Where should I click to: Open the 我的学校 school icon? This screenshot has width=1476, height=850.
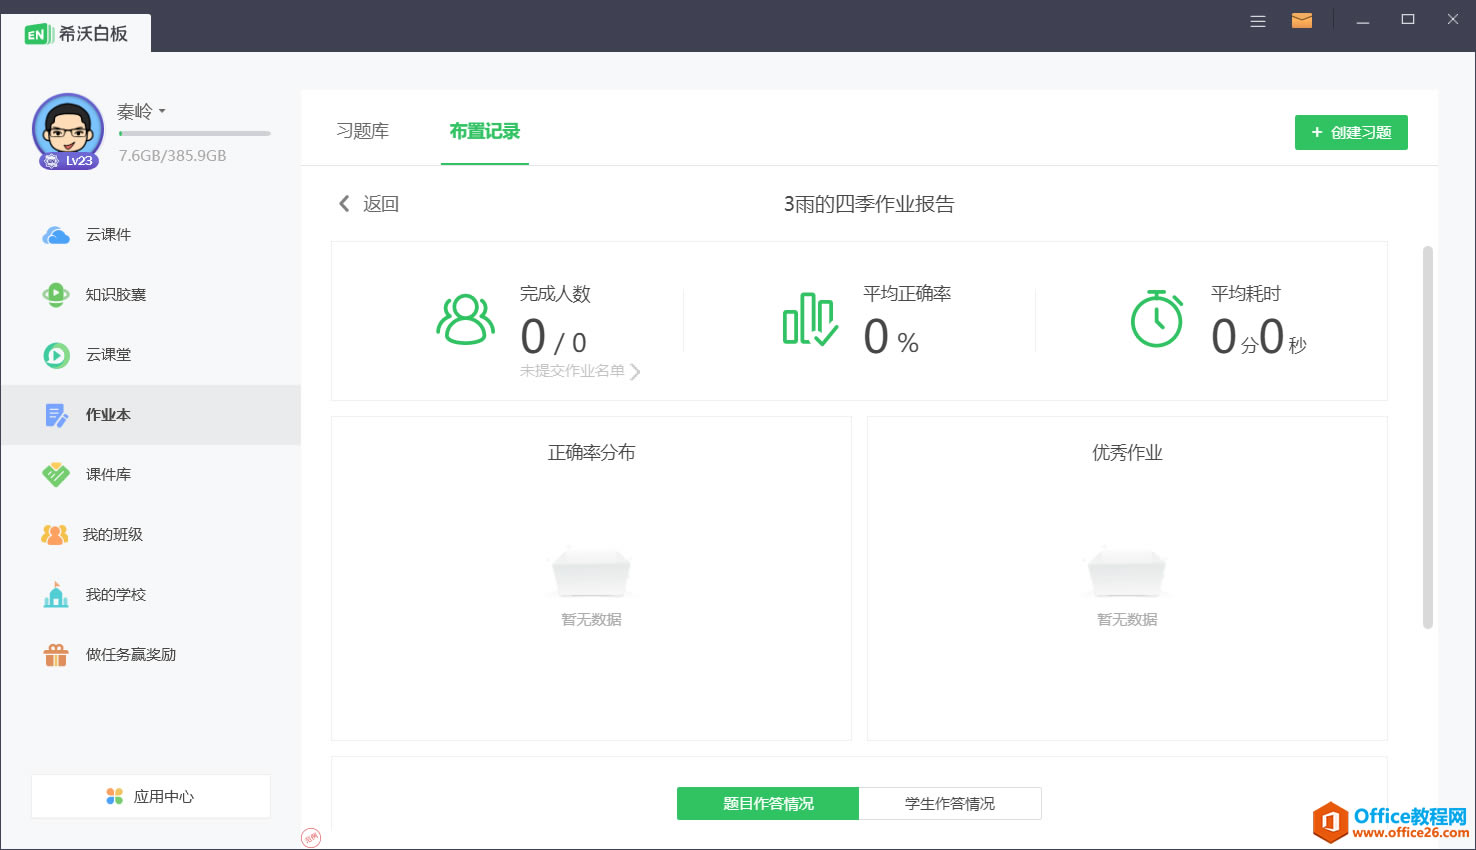pyautogui.click(x=56, y=595)
